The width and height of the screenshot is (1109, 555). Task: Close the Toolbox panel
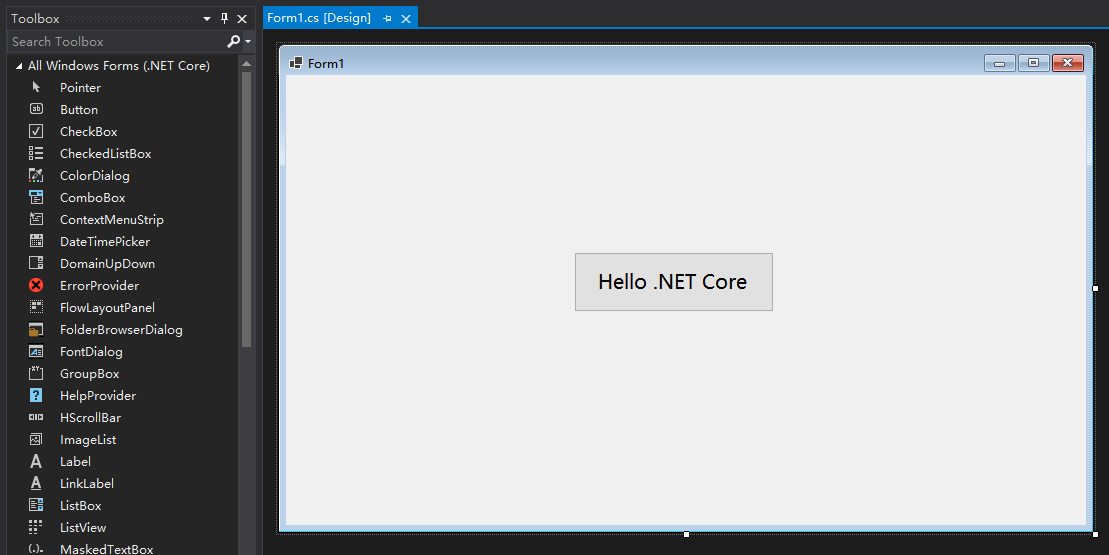(242, 19)
